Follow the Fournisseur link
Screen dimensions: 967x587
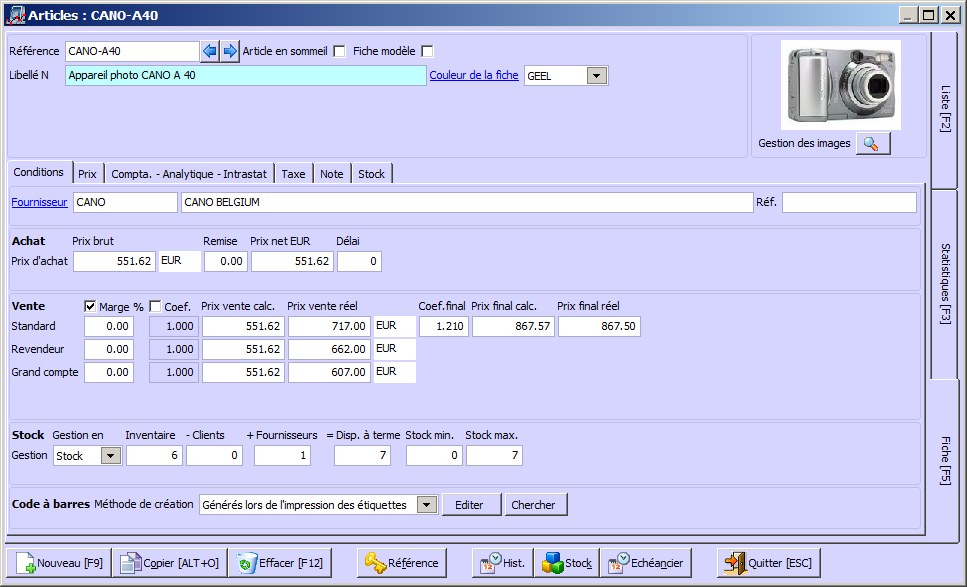pyautogui.click(x=39, y=202)
